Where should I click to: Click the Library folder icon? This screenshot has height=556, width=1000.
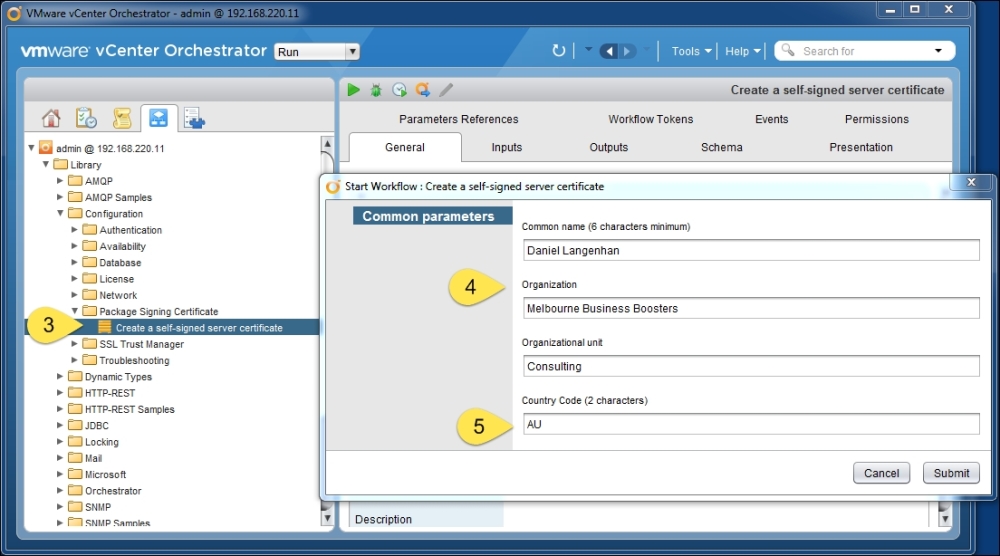(61, 165)
